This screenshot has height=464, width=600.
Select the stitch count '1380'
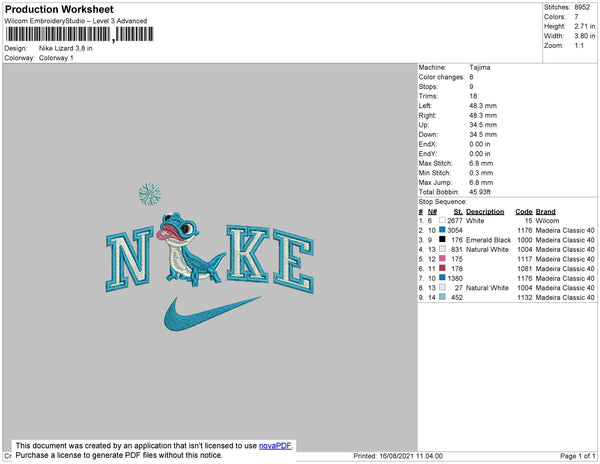click(x=455, y=278)
